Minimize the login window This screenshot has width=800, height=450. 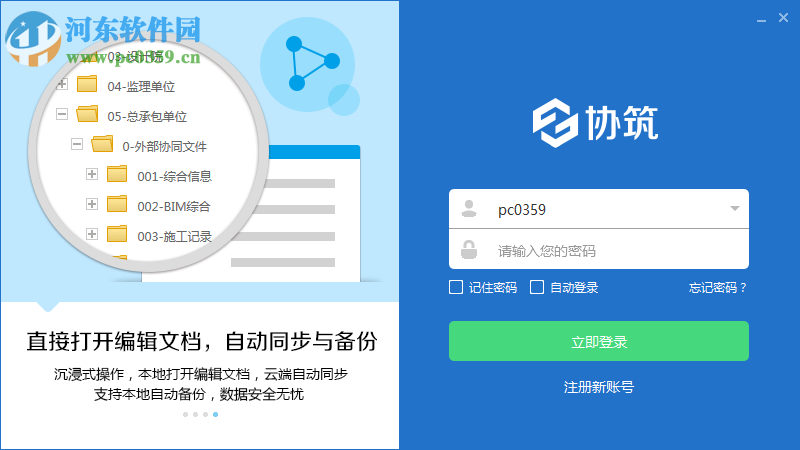pos(761,20)
